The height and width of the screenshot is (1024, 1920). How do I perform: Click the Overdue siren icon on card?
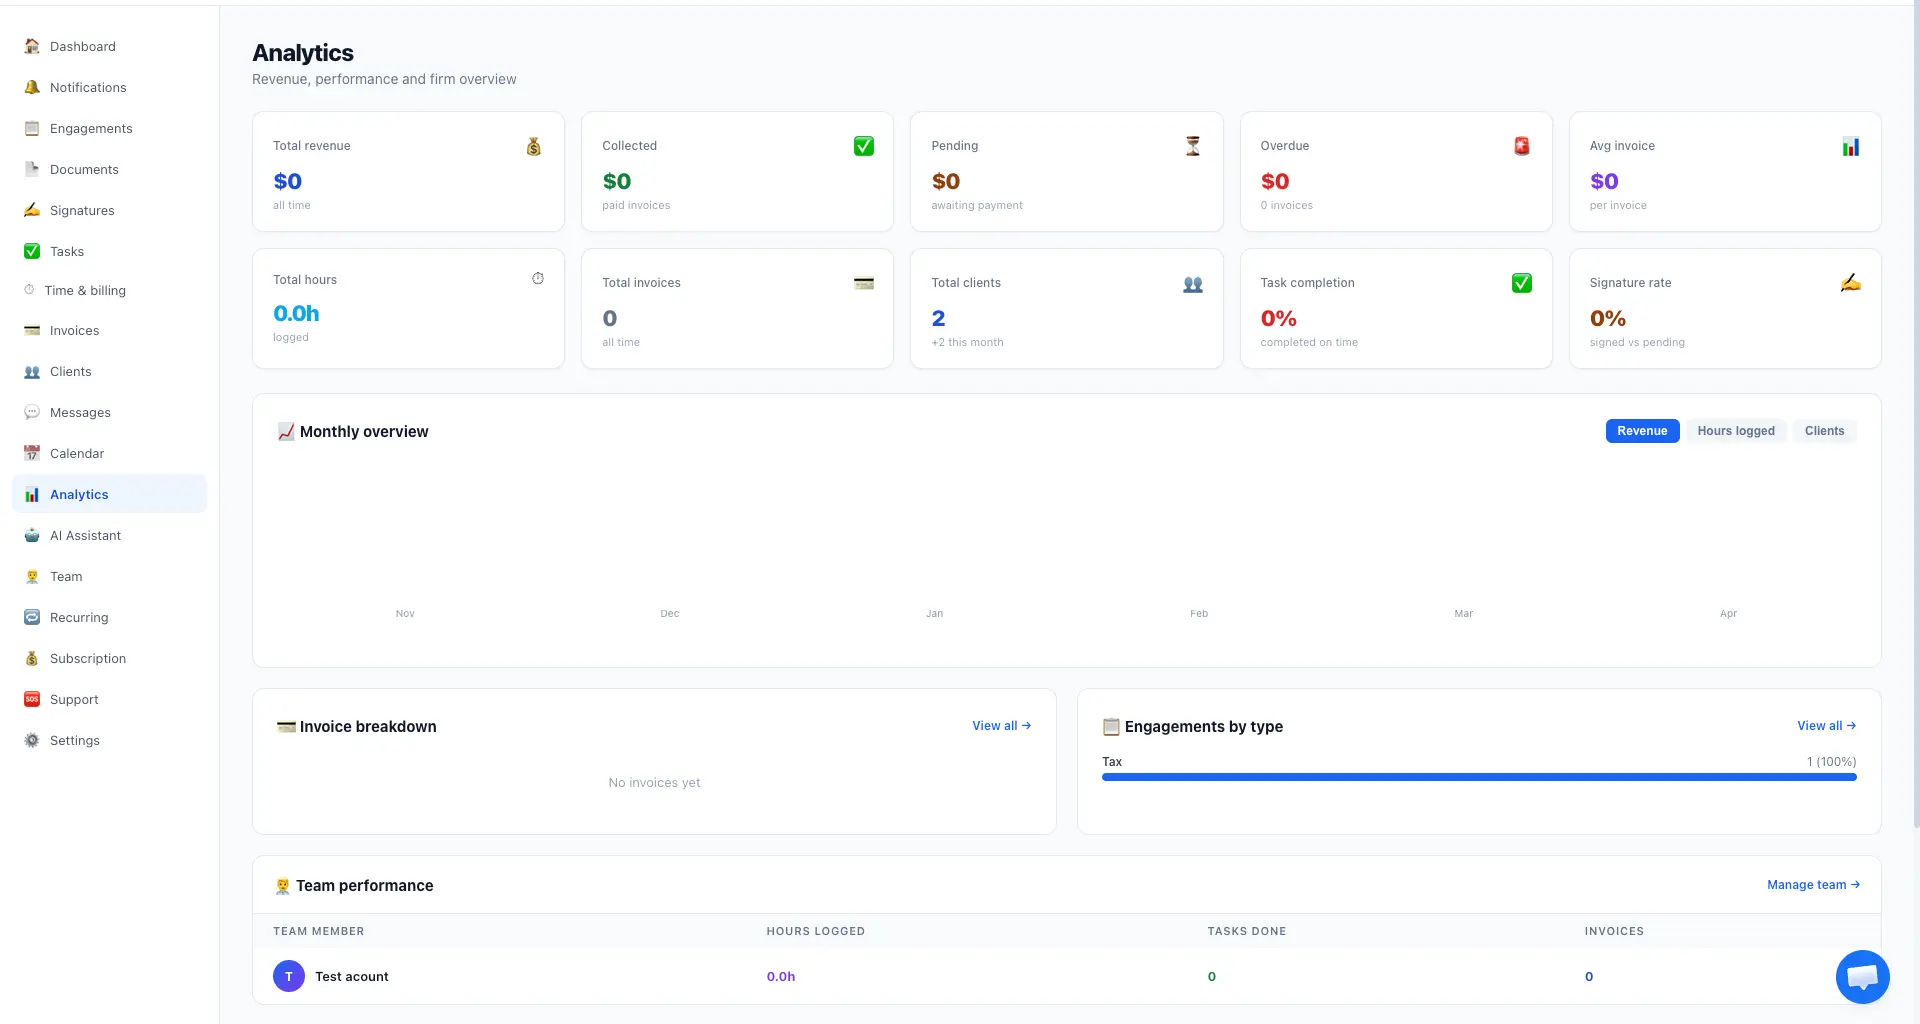pos(1521,146)
